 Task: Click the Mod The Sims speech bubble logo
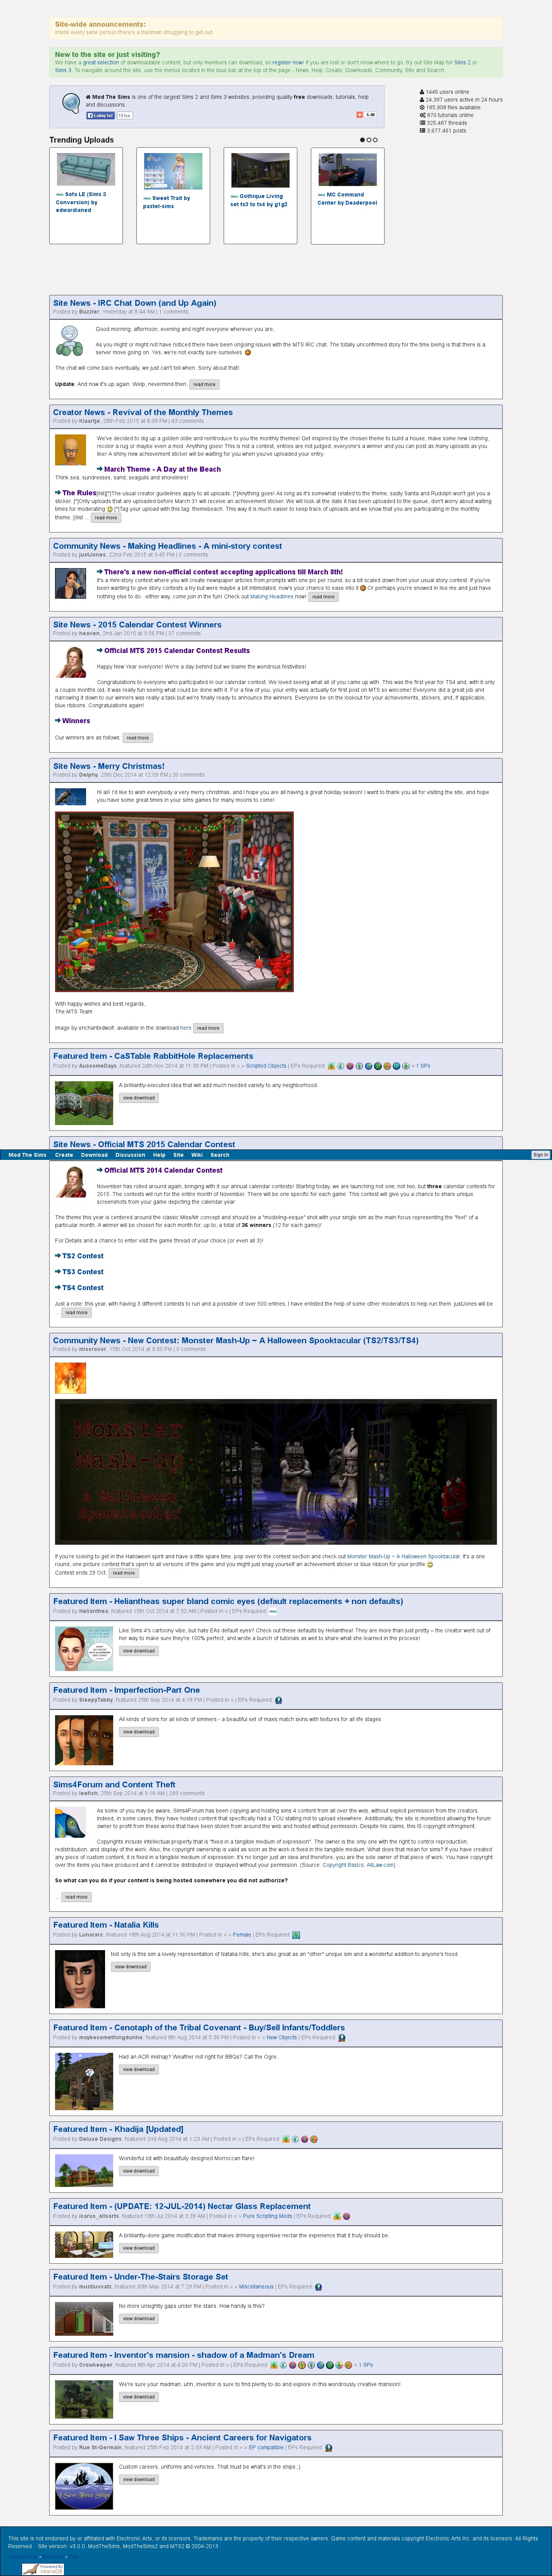71,102
